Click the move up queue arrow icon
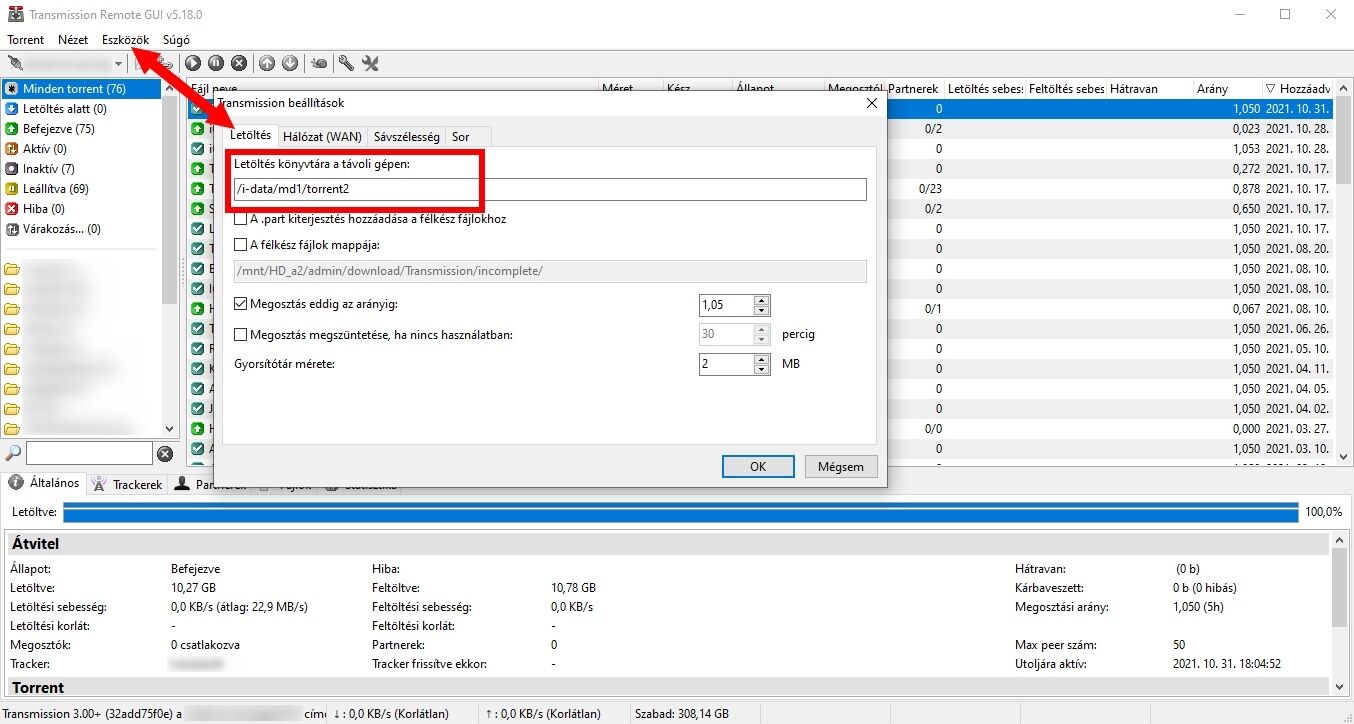 (267, 63)
